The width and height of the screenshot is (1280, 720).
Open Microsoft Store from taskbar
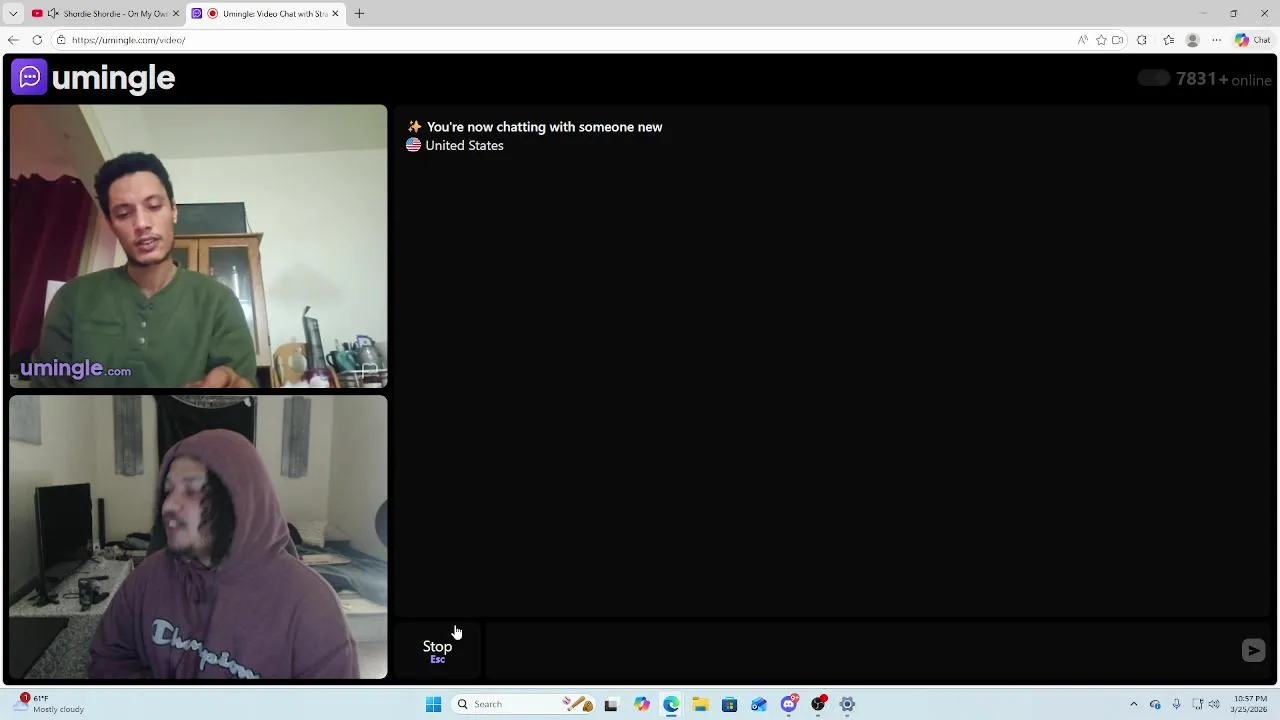pos(729,704)
